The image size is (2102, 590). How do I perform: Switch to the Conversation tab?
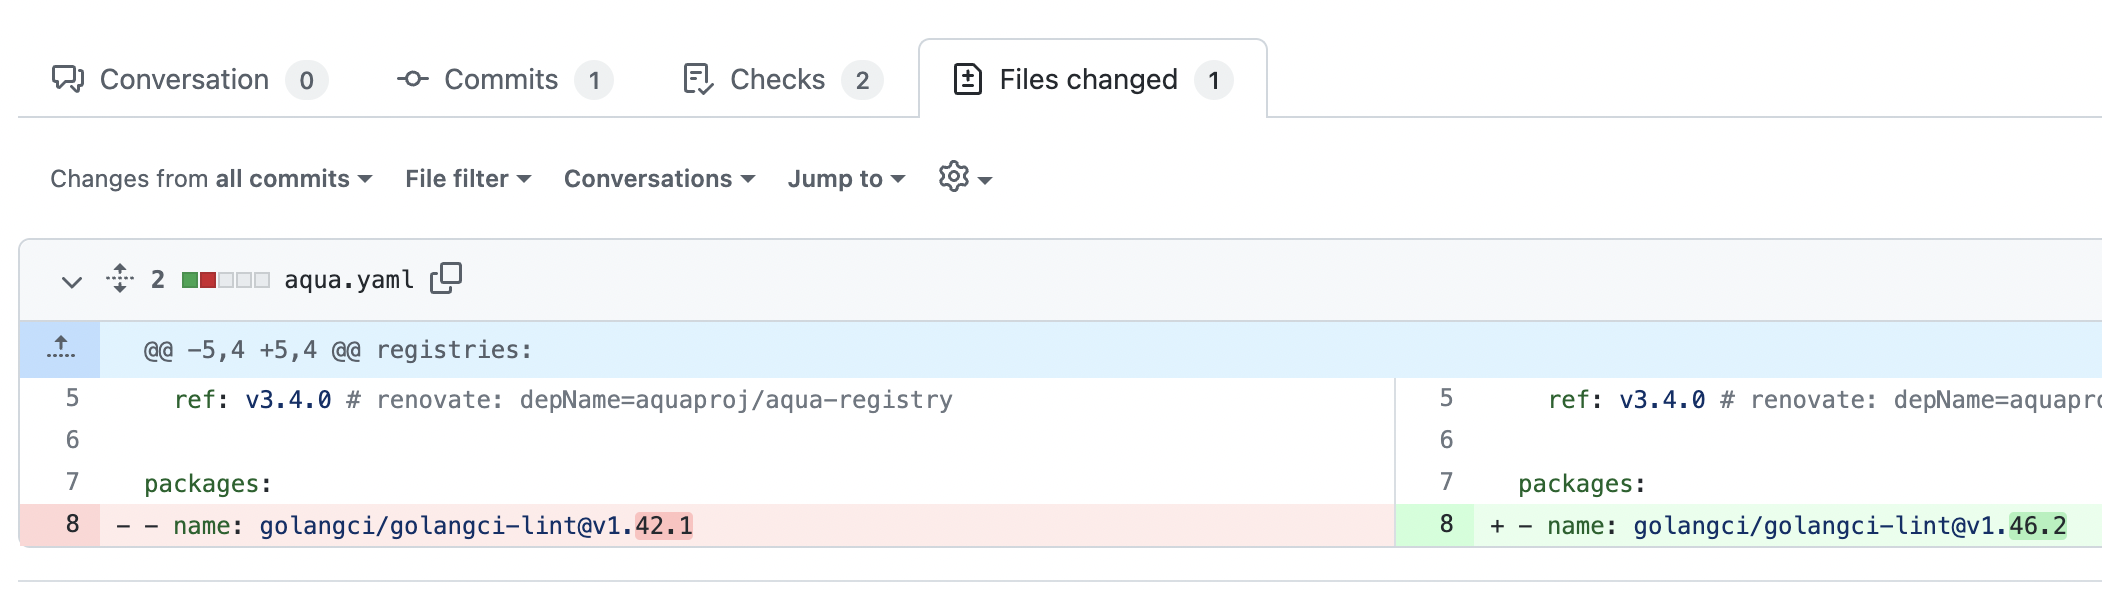[x=183, y=79]
